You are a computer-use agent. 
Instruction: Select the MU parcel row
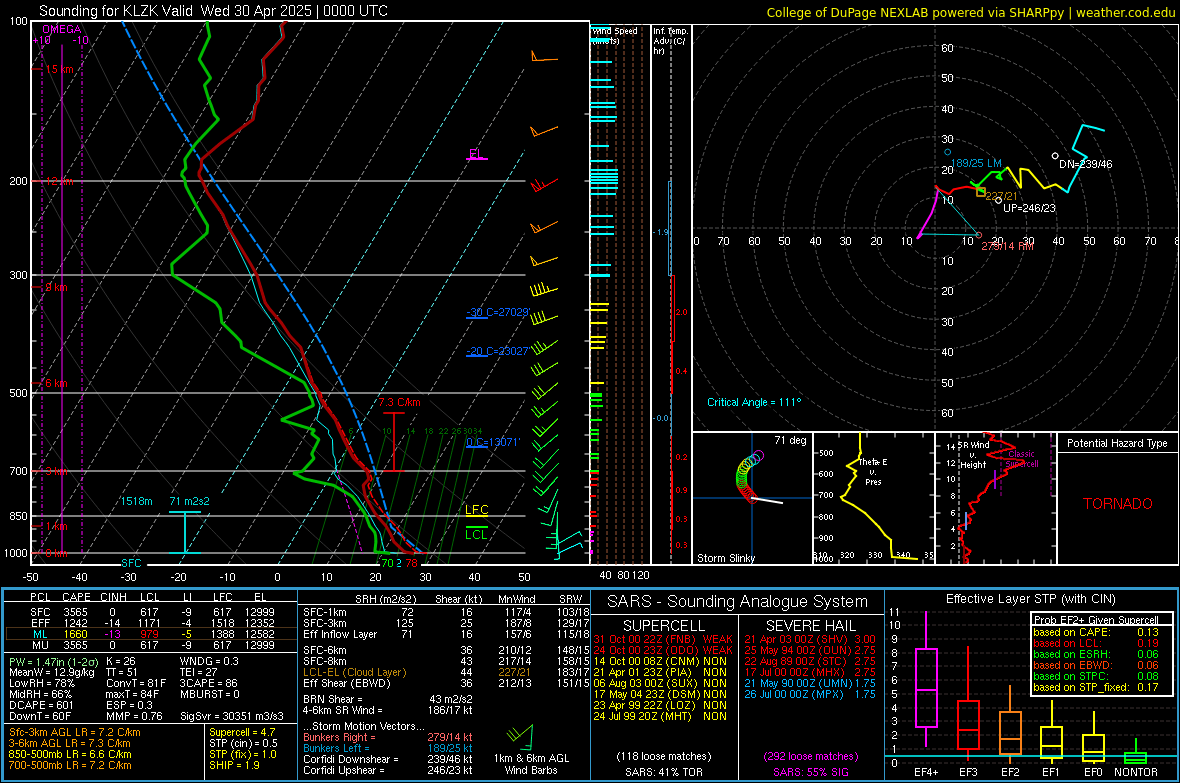tap(151, 645)
